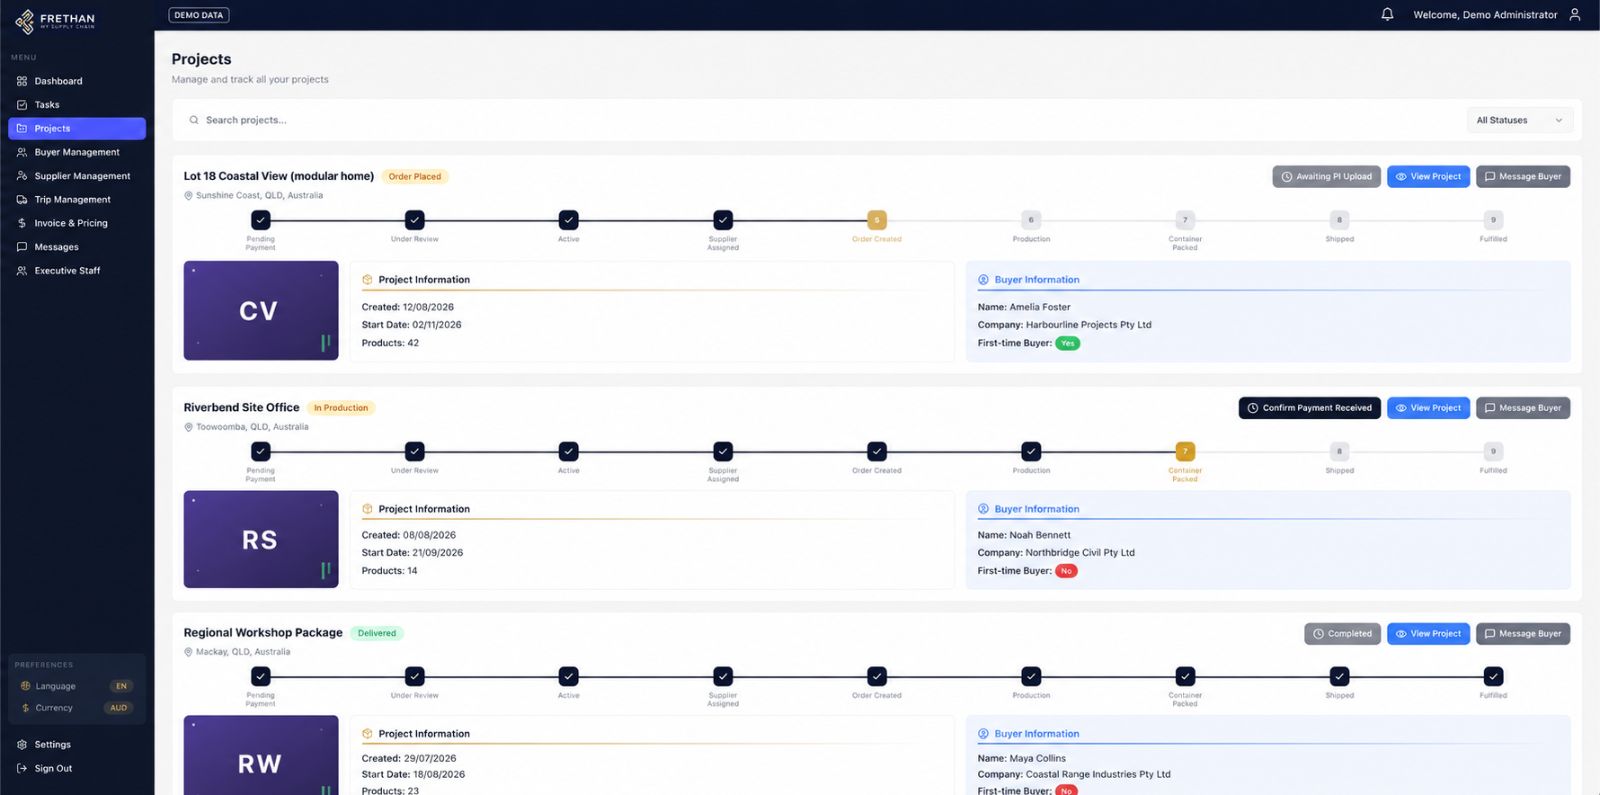Toggle the AUD currency badge
The image size is (1600, 795).
(118, 708)
